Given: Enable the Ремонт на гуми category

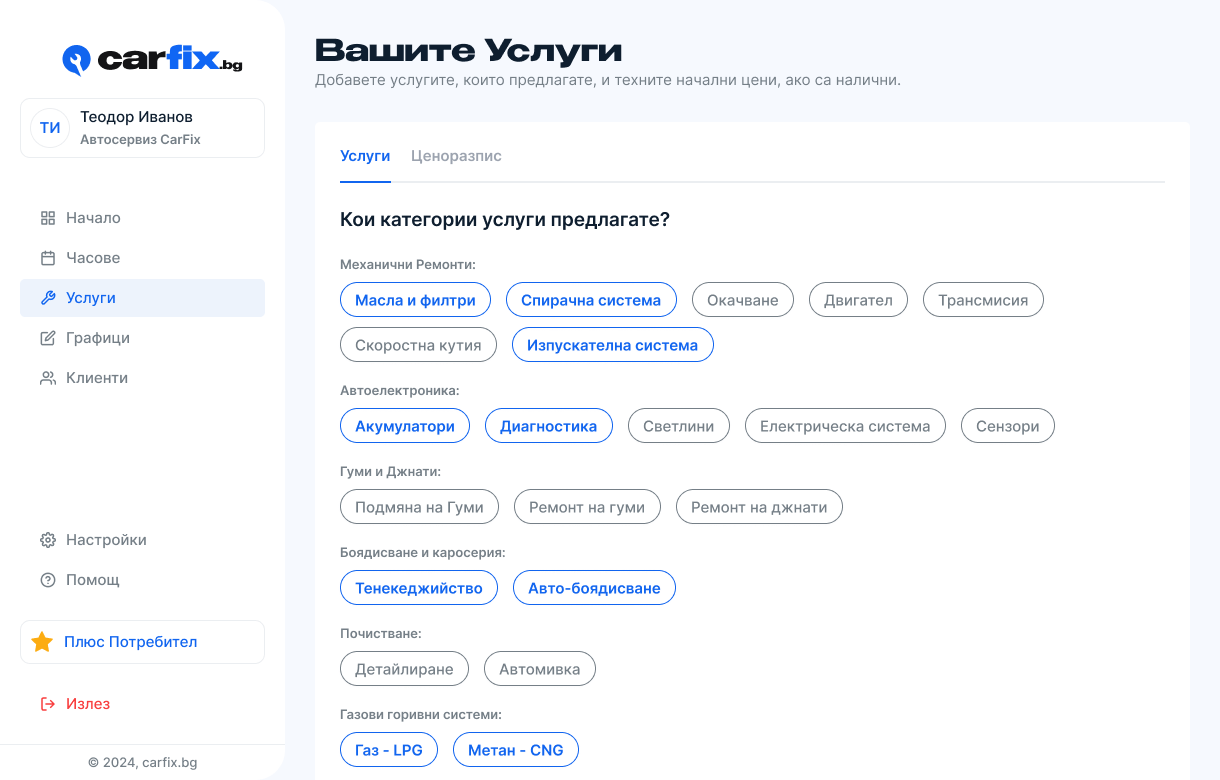Looking at the screenshot, I should (x=587, y=507).
